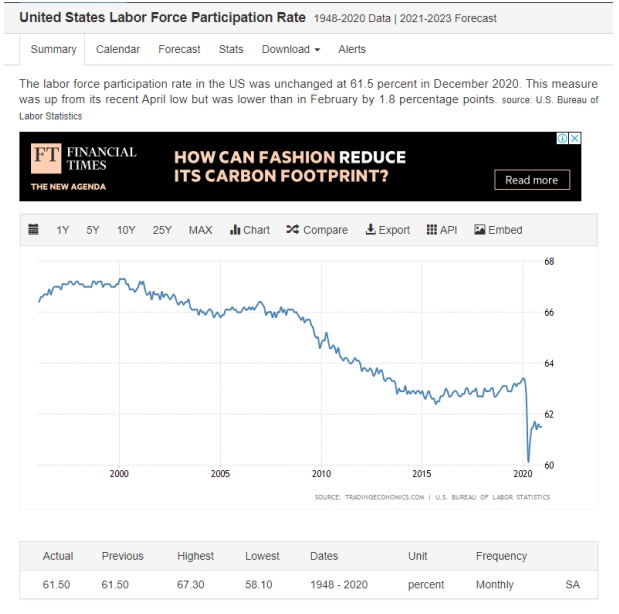
Task: Export the chart data
Action: [387, 230]
